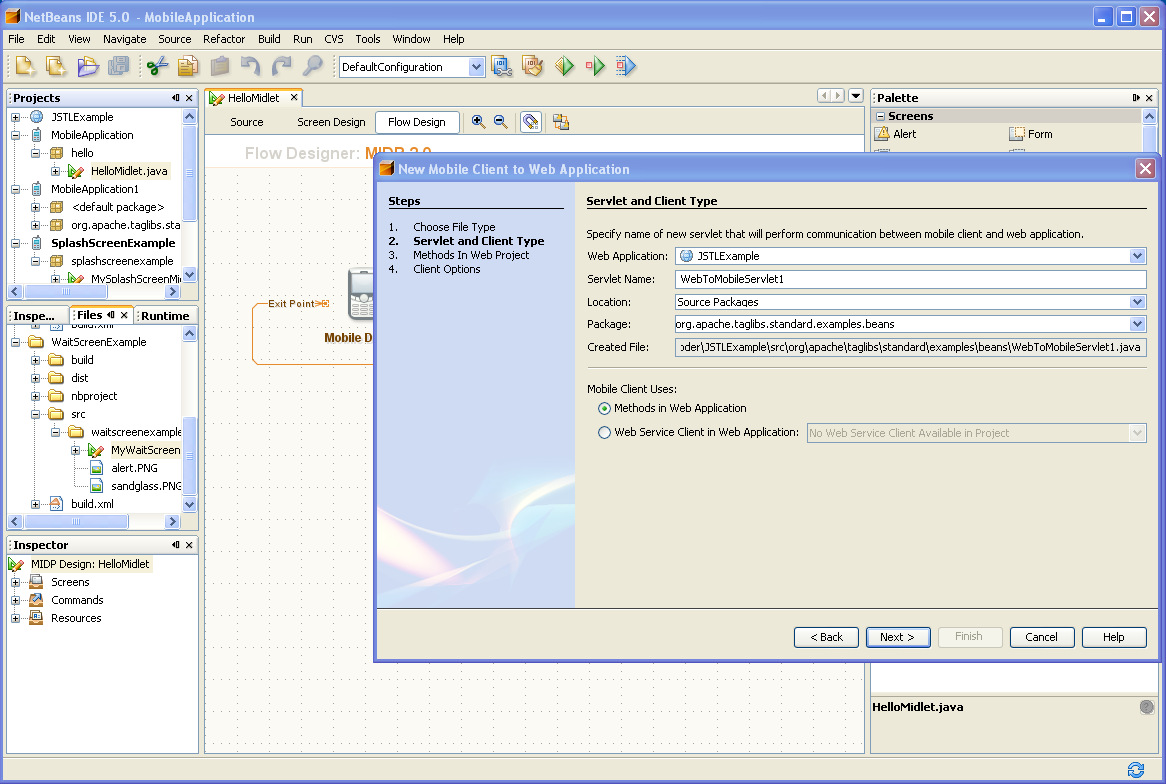Select sandglass.PNG in Files tree
The height and width of the screenshot is (784, 1166).
point(146,486)
